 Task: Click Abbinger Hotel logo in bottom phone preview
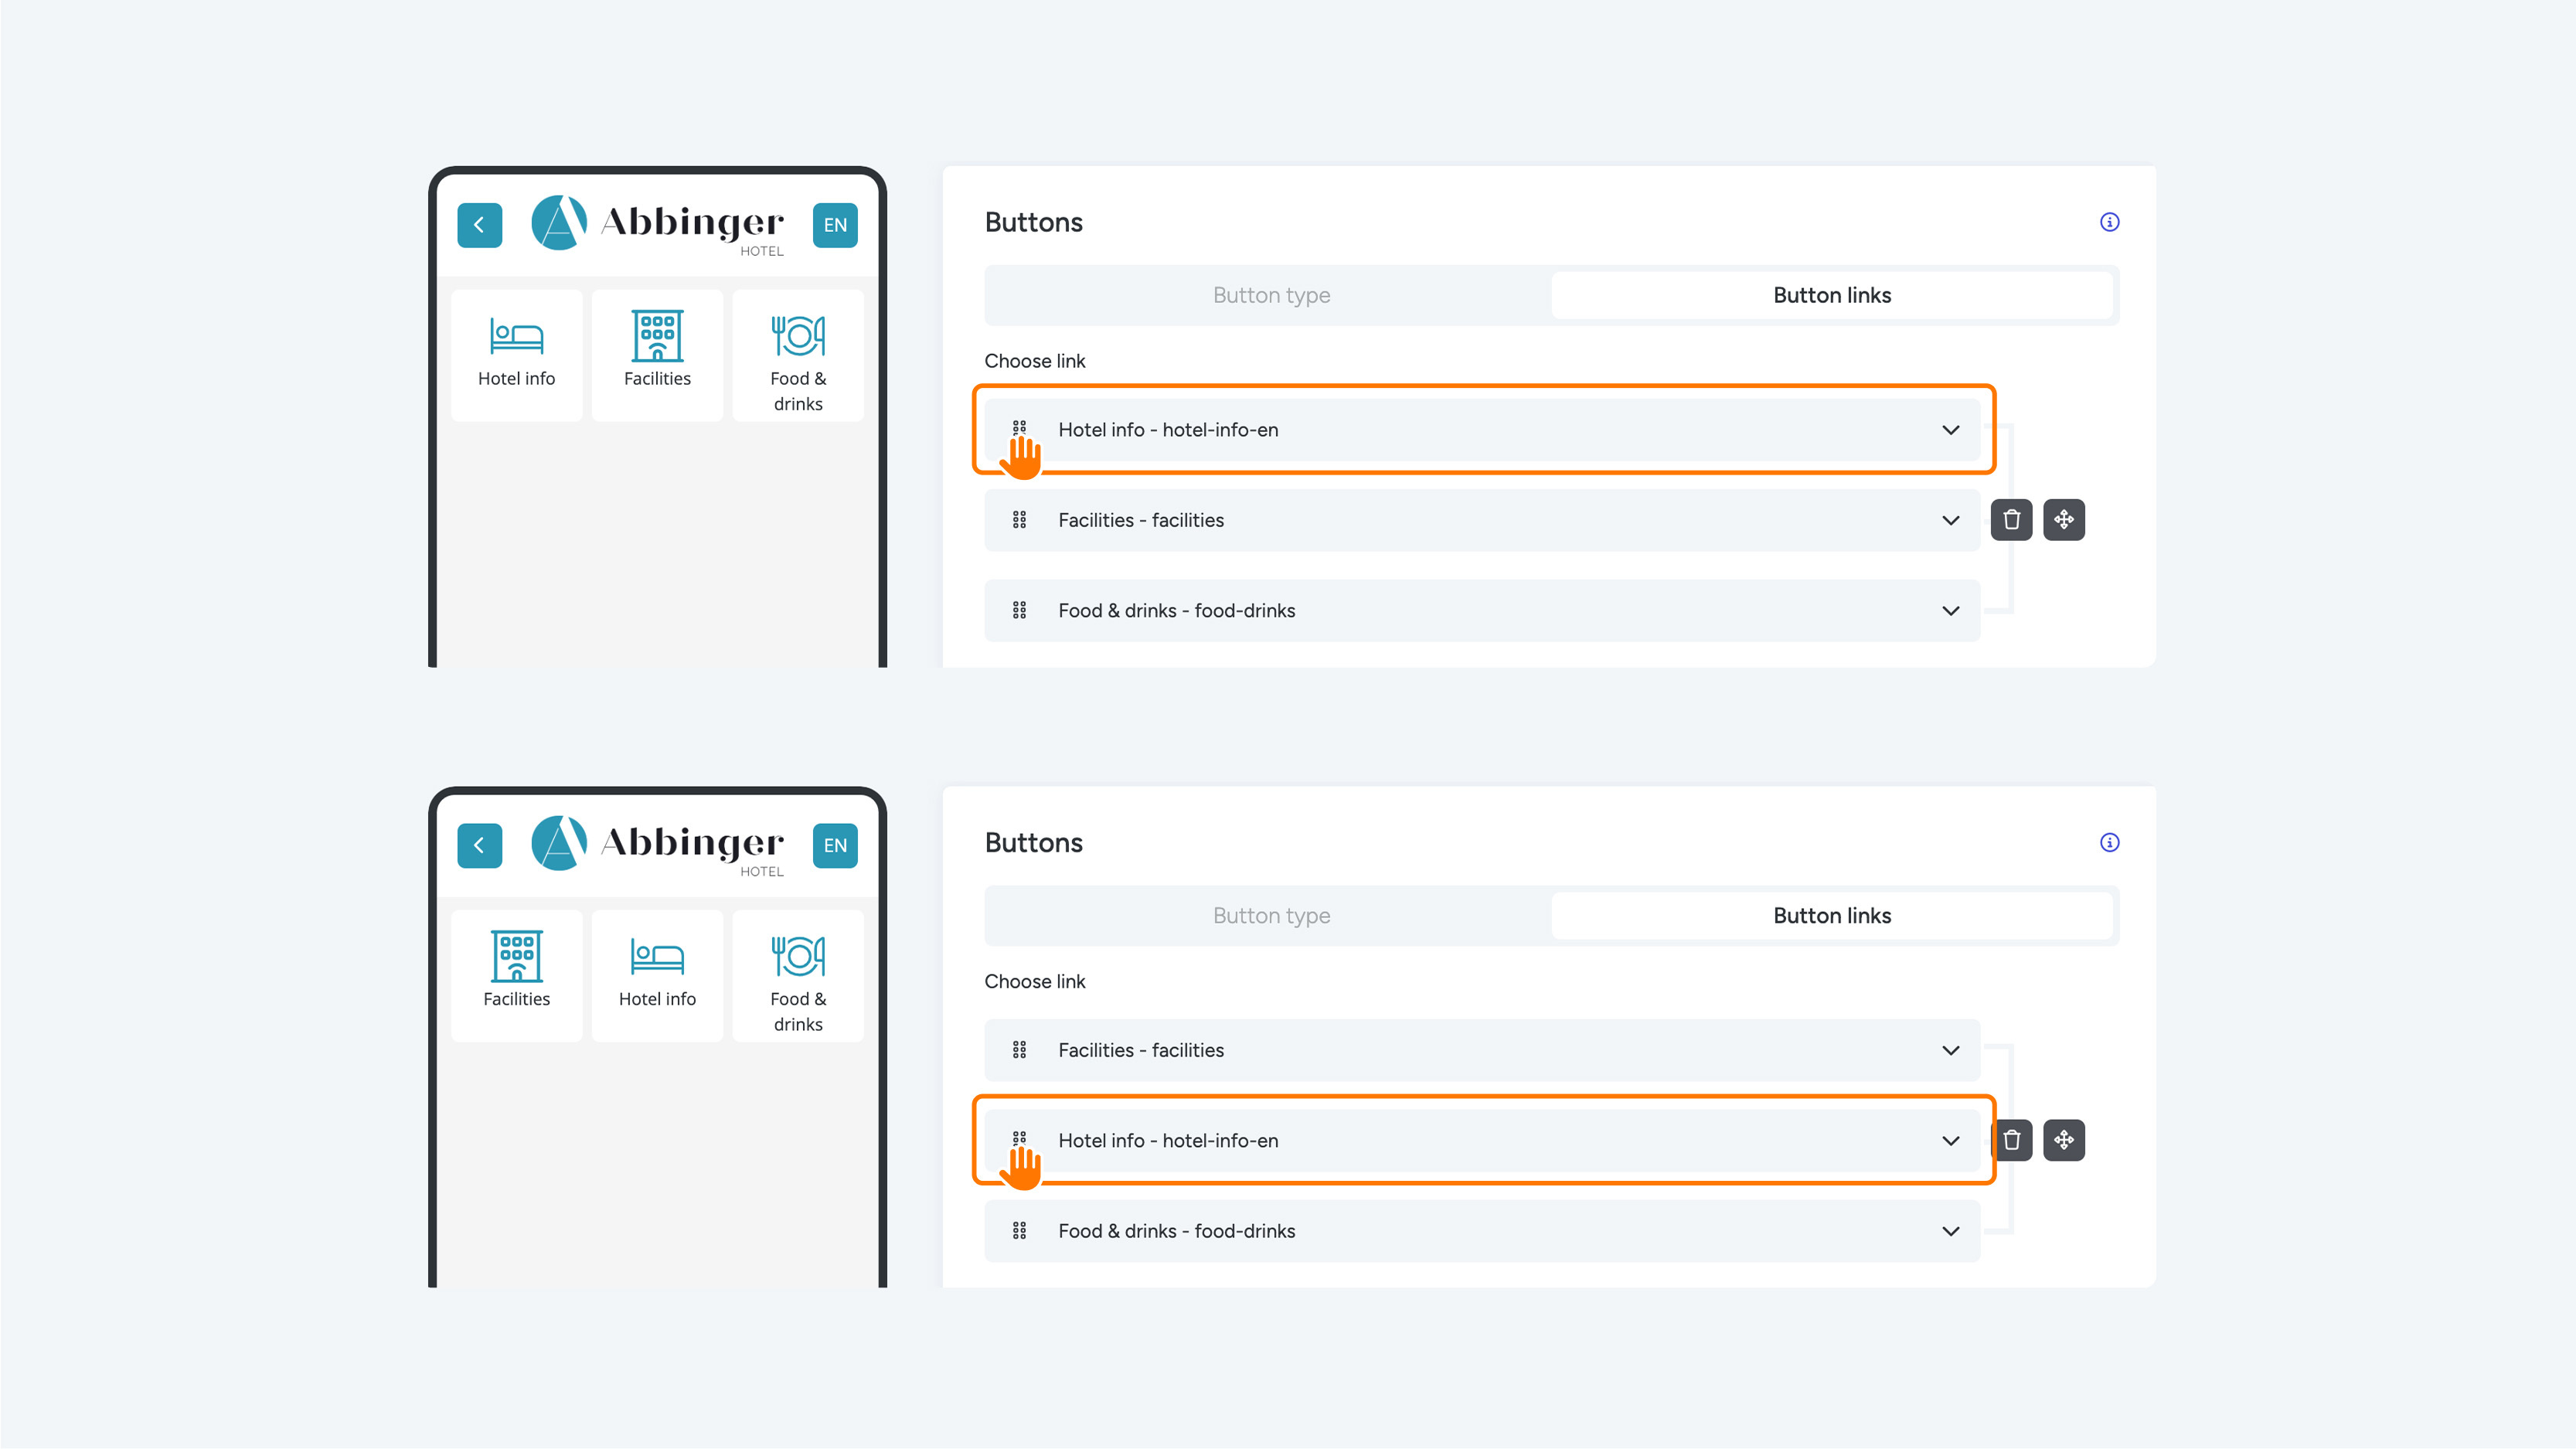coord(657,845)
